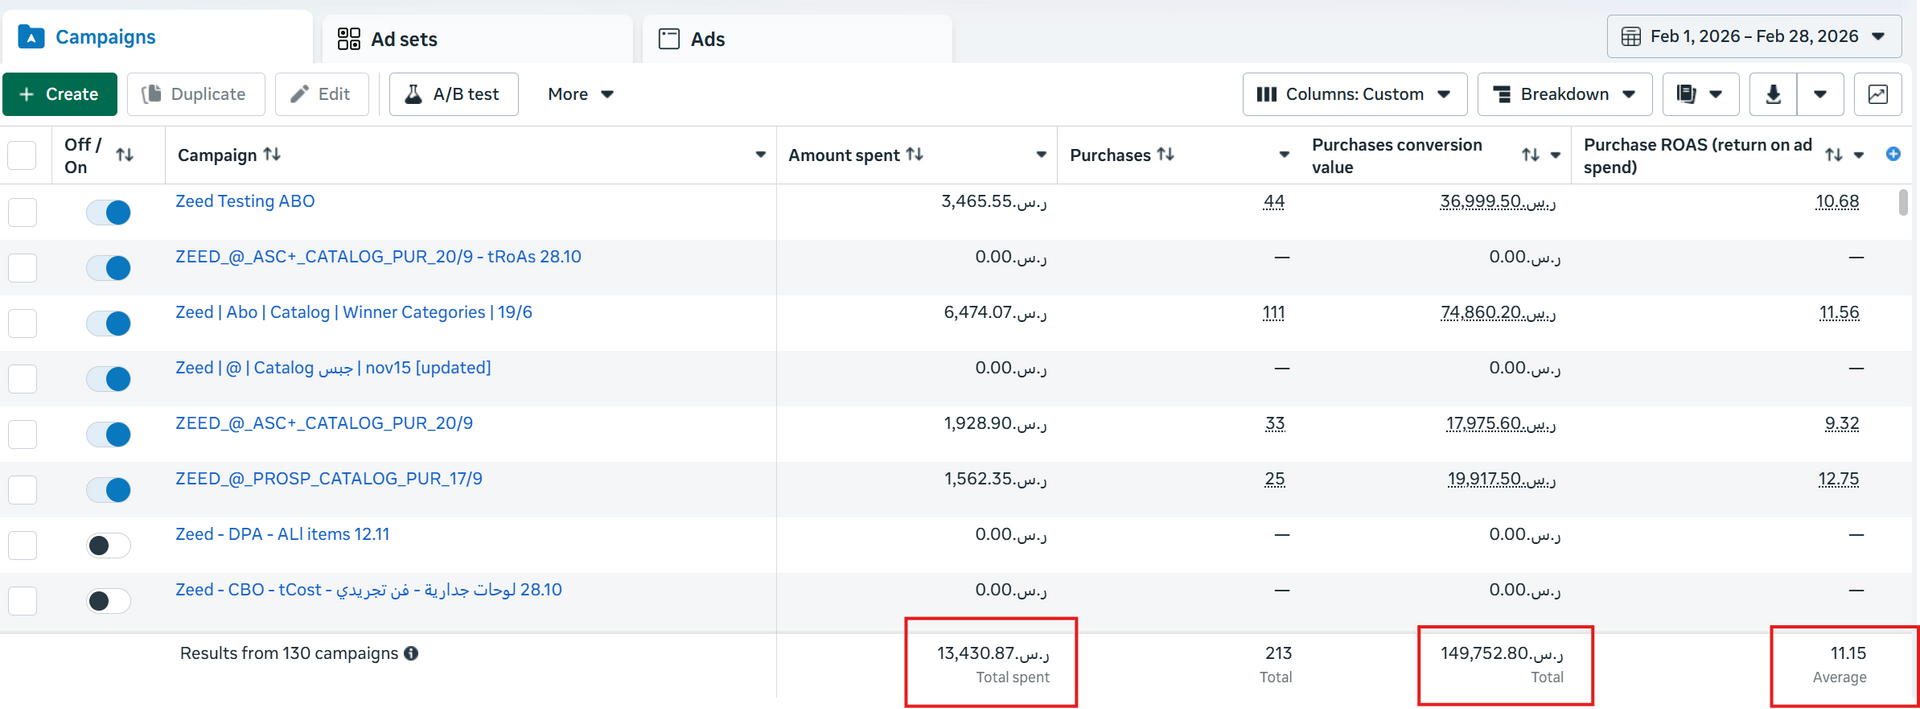Check the Zeed Testing ABO row checkbox

point(22,212)
